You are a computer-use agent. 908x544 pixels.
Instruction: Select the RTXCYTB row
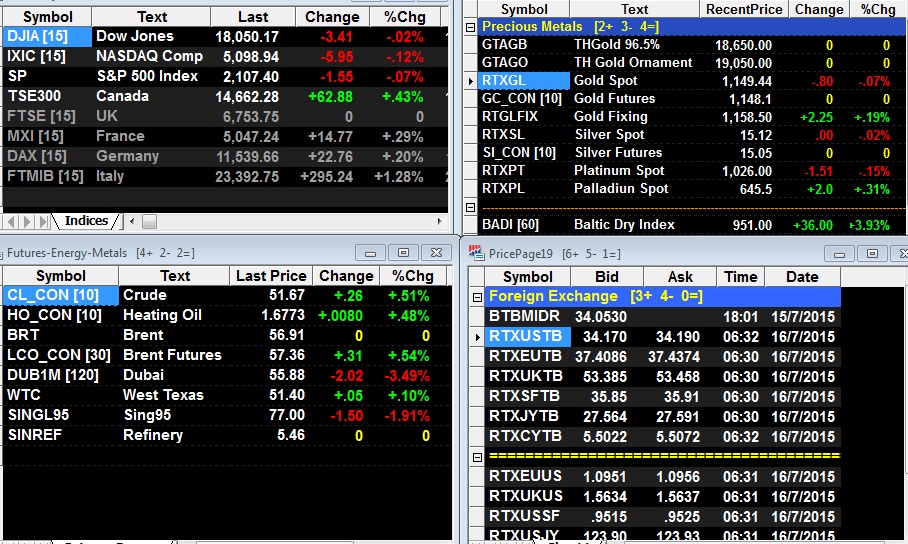point(662,436)
